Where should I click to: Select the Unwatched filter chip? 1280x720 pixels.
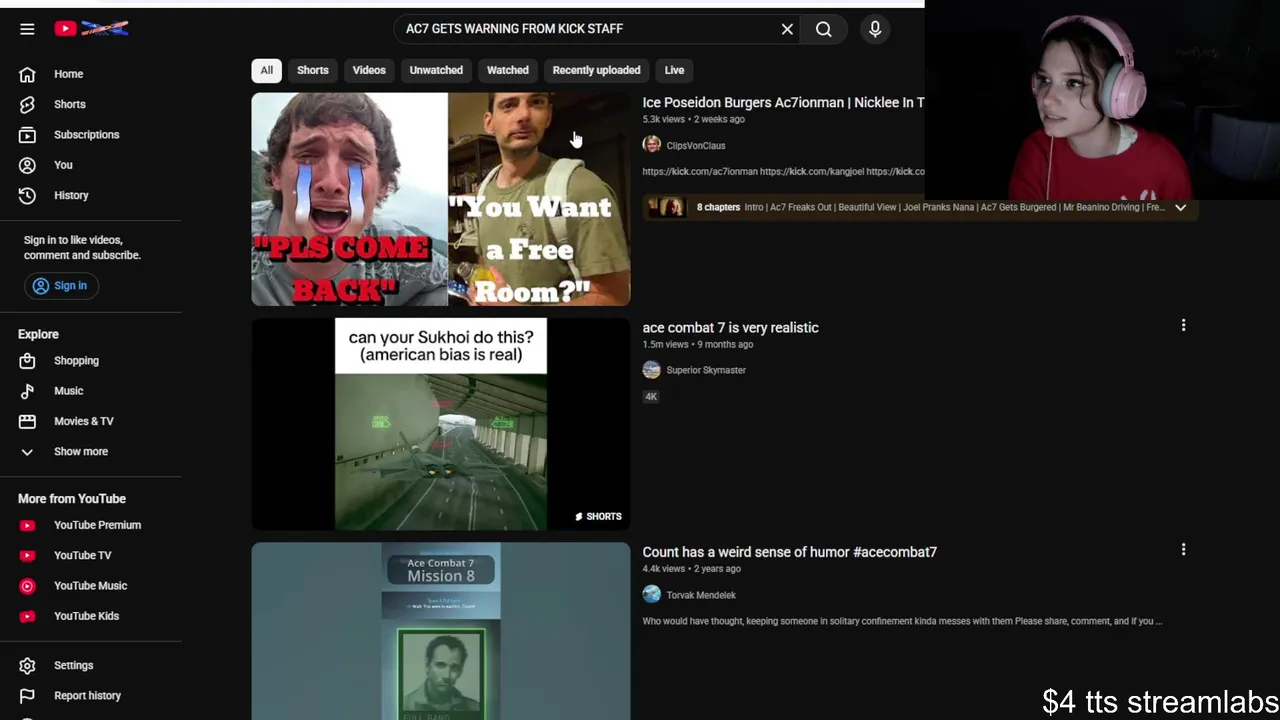pyautogui.click(x=436, y=70)
